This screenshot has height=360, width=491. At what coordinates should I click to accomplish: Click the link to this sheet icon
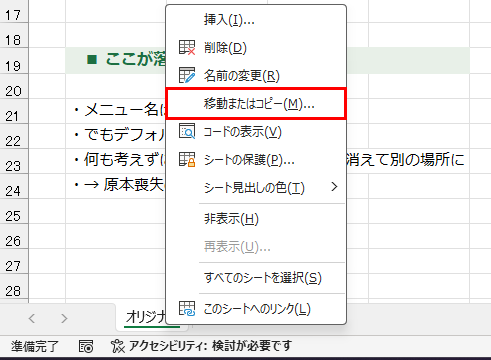point(187,308)
